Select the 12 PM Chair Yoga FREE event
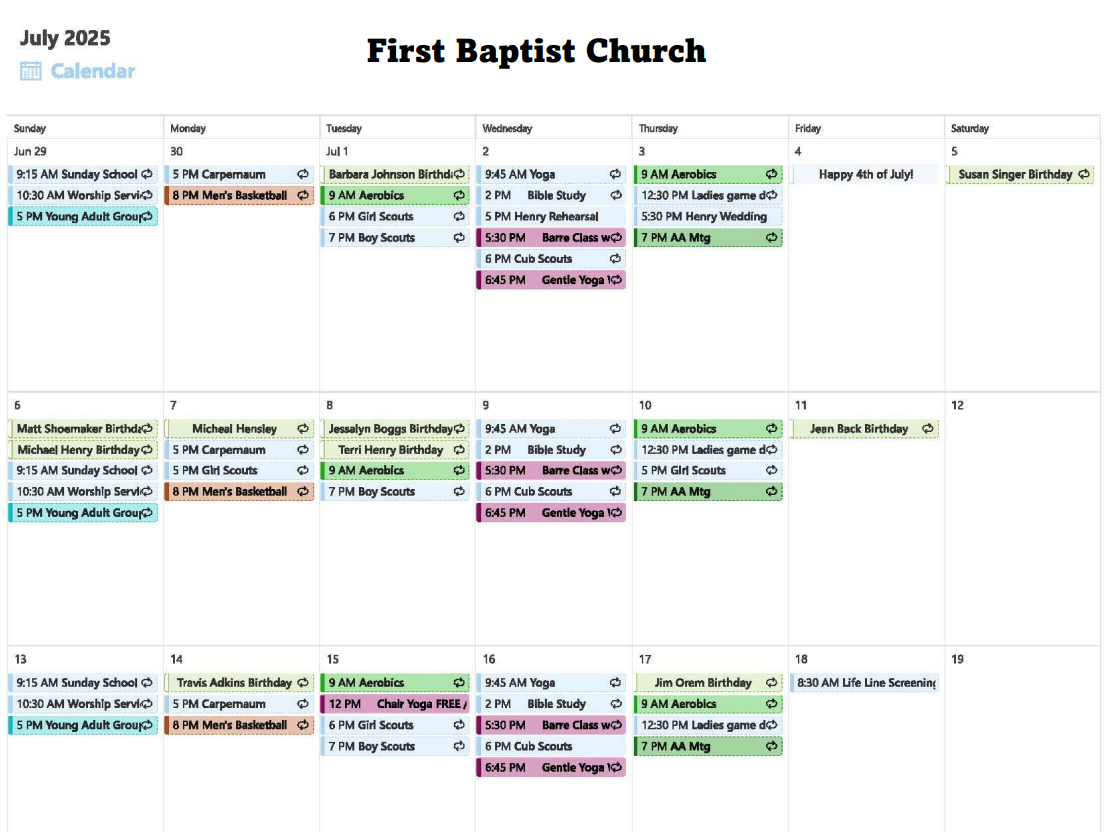This screenshot has height=832, width=1120. click(395, 704)
